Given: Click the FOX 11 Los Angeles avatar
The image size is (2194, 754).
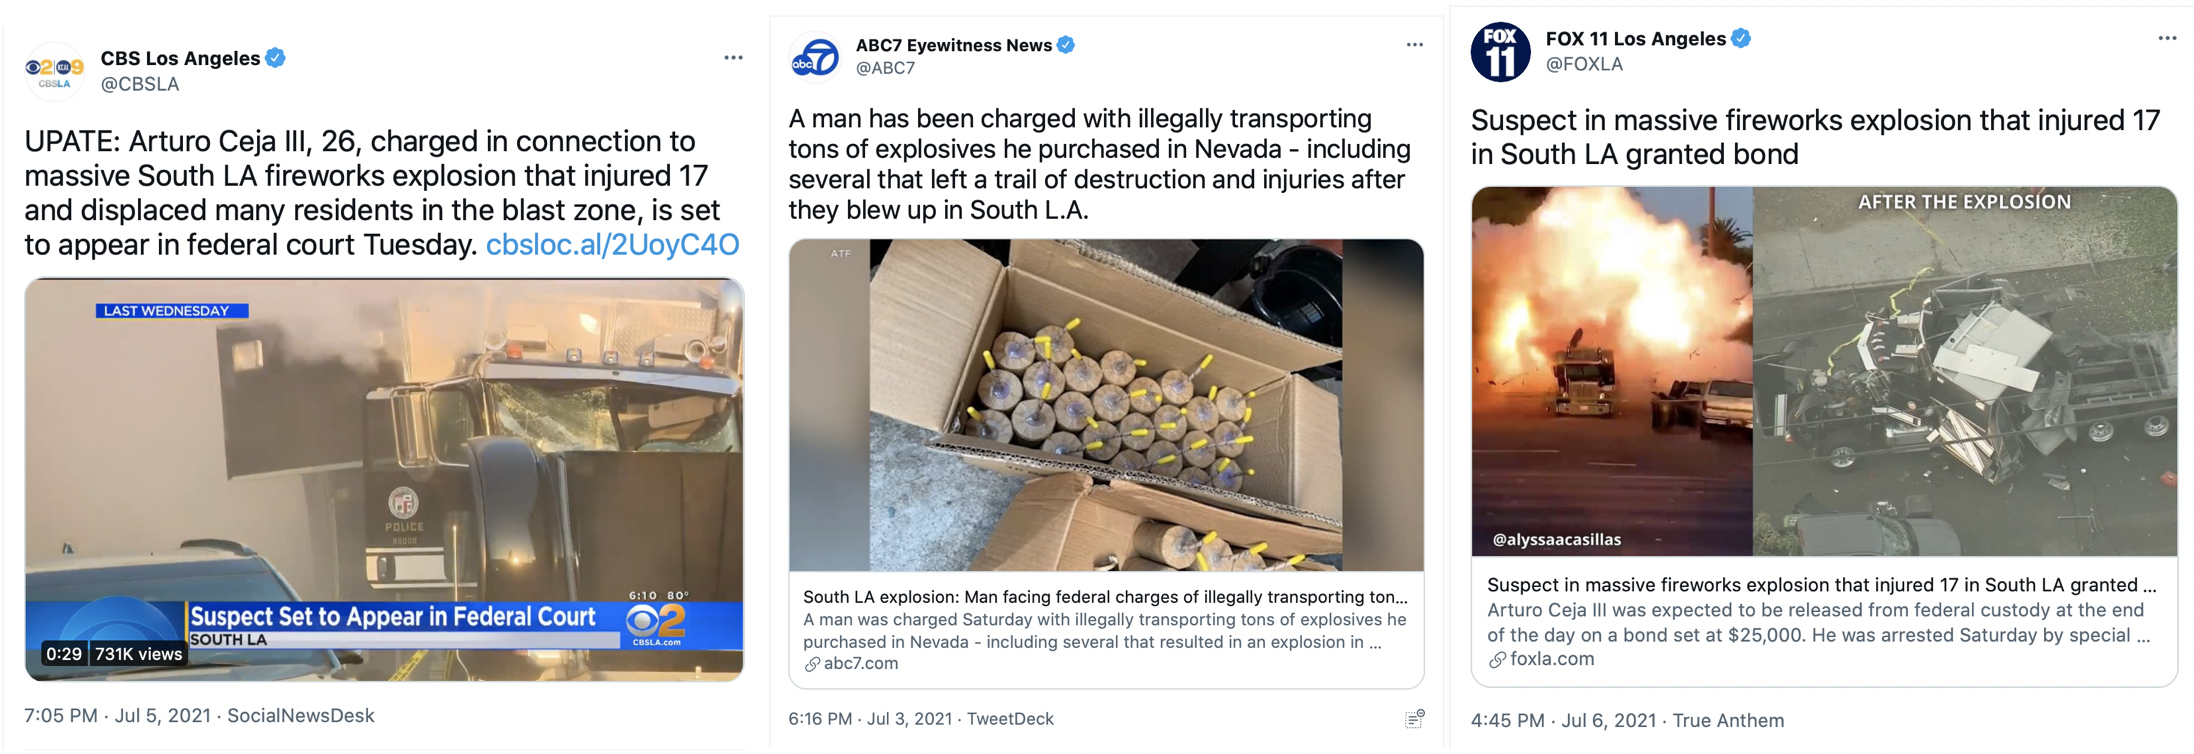Looking at the screenshot, I should [x=1500, y=52].
